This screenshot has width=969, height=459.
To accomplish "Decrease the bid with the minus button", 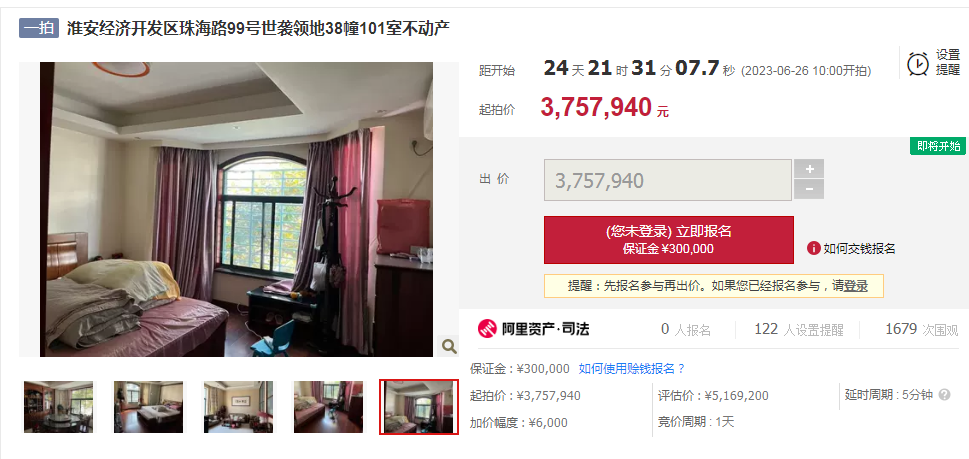I will (x=809, y=189).
